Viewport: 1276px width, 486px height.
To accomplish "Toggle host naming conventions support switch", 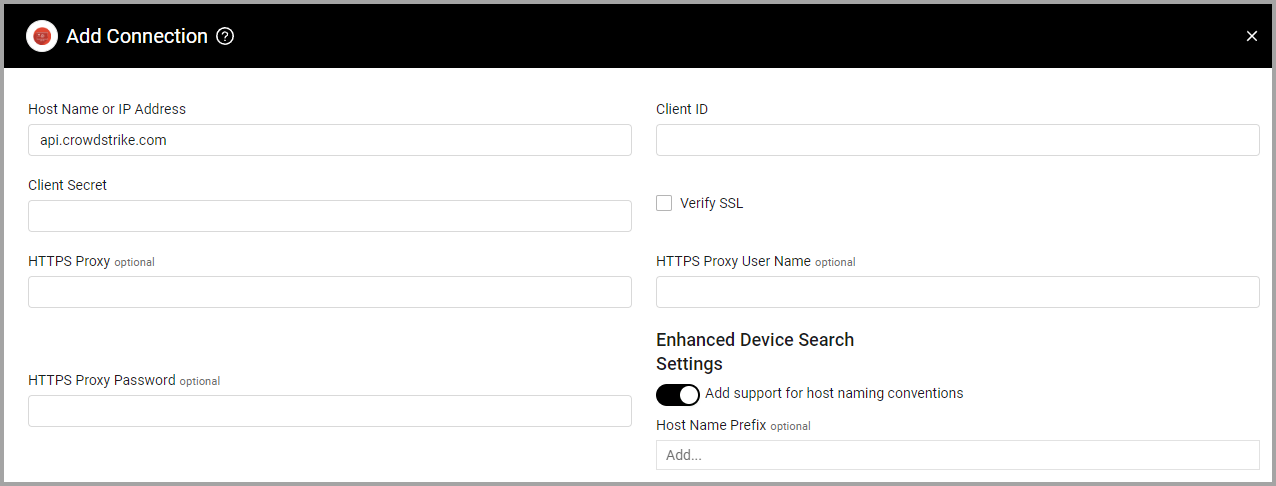I will pyautogui.click(x=678, y=394).
